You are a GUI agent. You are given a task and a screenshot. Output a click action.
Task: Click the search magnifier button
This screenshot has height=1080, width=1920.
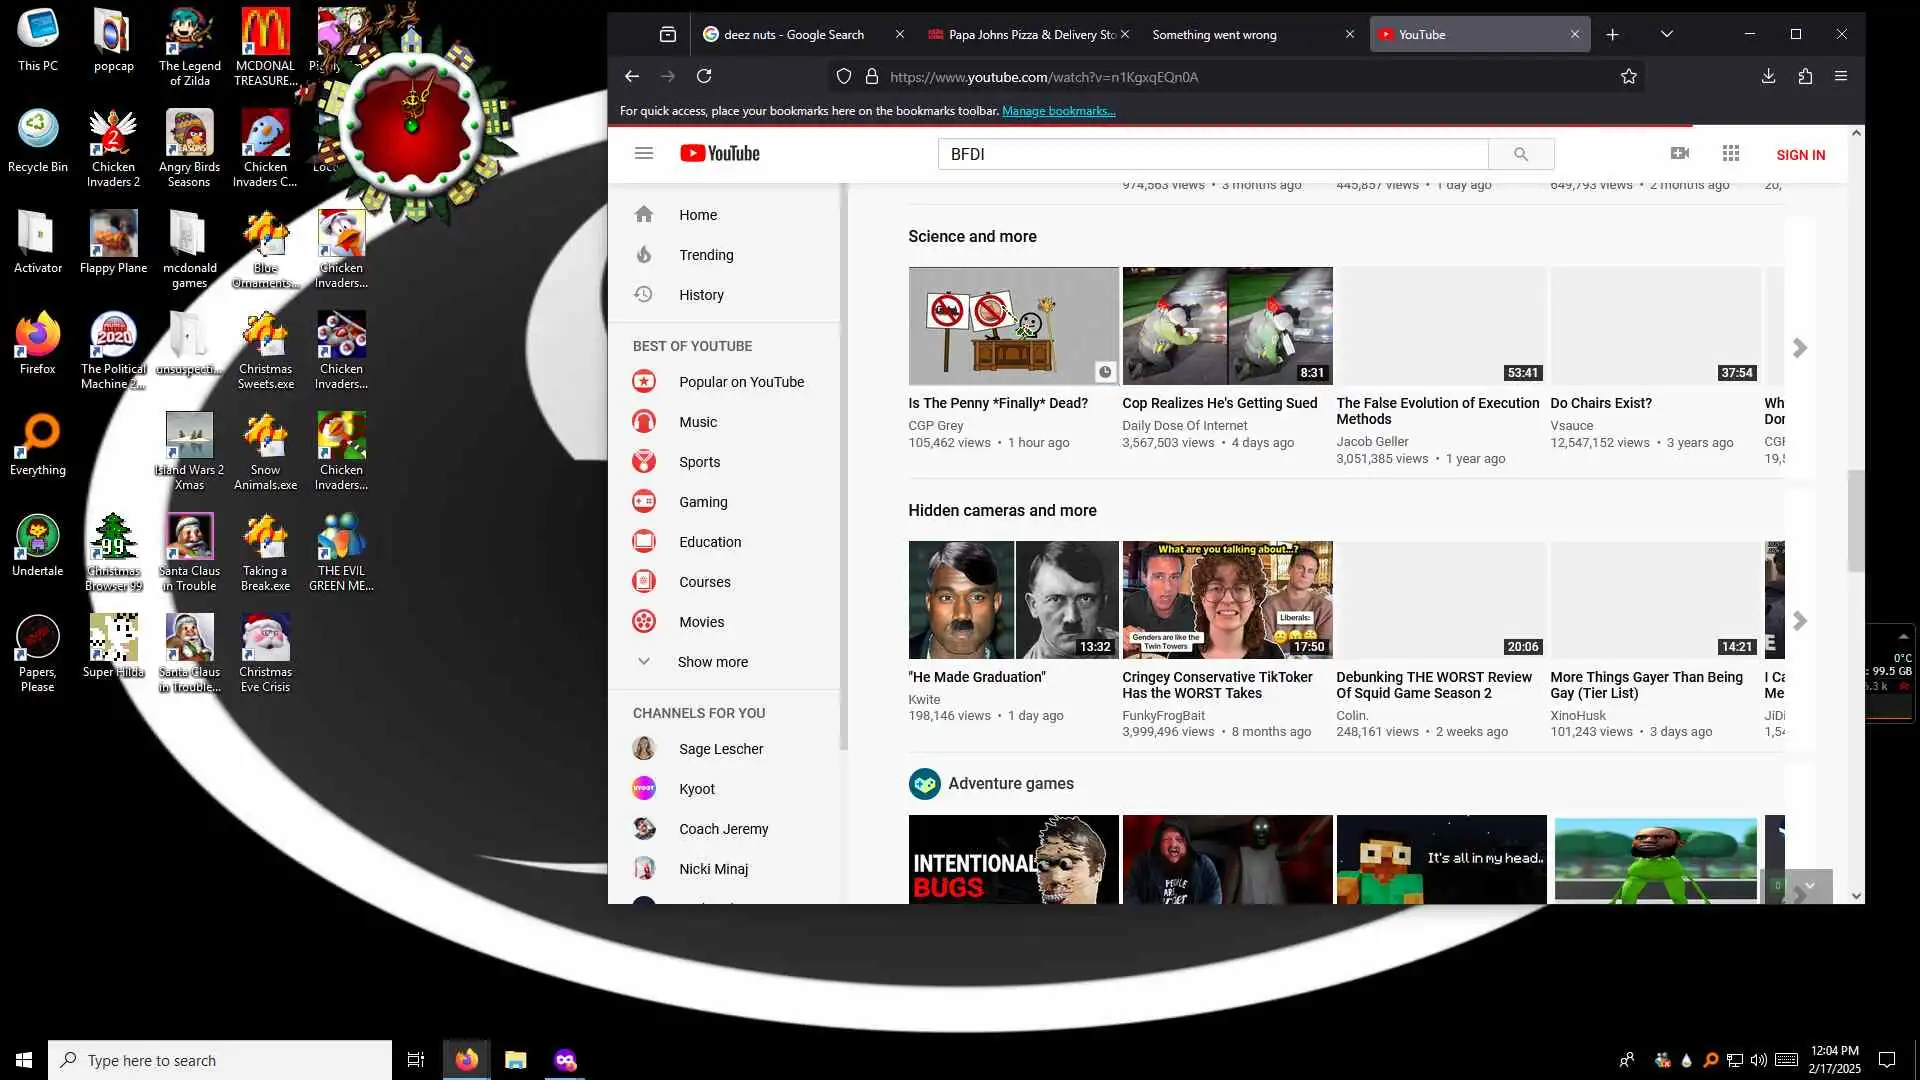(1520, 154)
